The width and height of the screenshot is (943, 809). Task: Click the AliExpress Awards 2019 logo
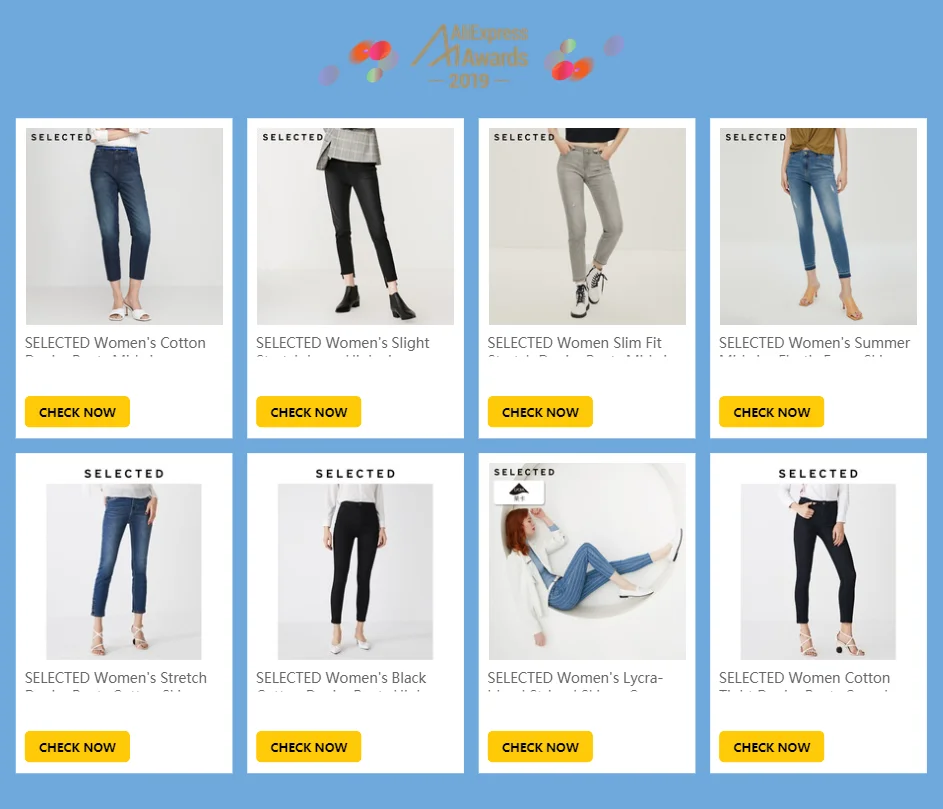coord(470,57)
